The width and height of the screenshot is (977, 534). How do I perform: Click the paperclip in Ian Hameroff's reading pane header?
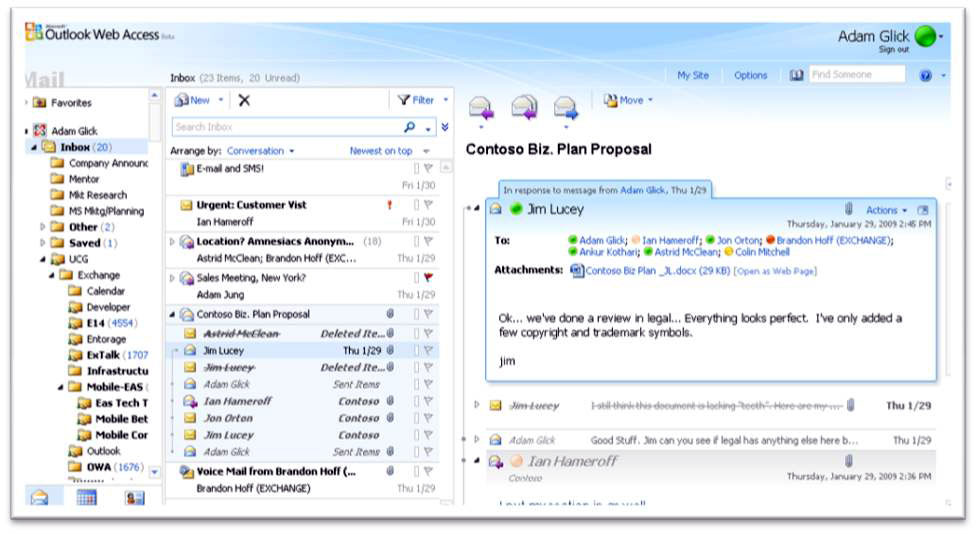(x=848, y=460)
